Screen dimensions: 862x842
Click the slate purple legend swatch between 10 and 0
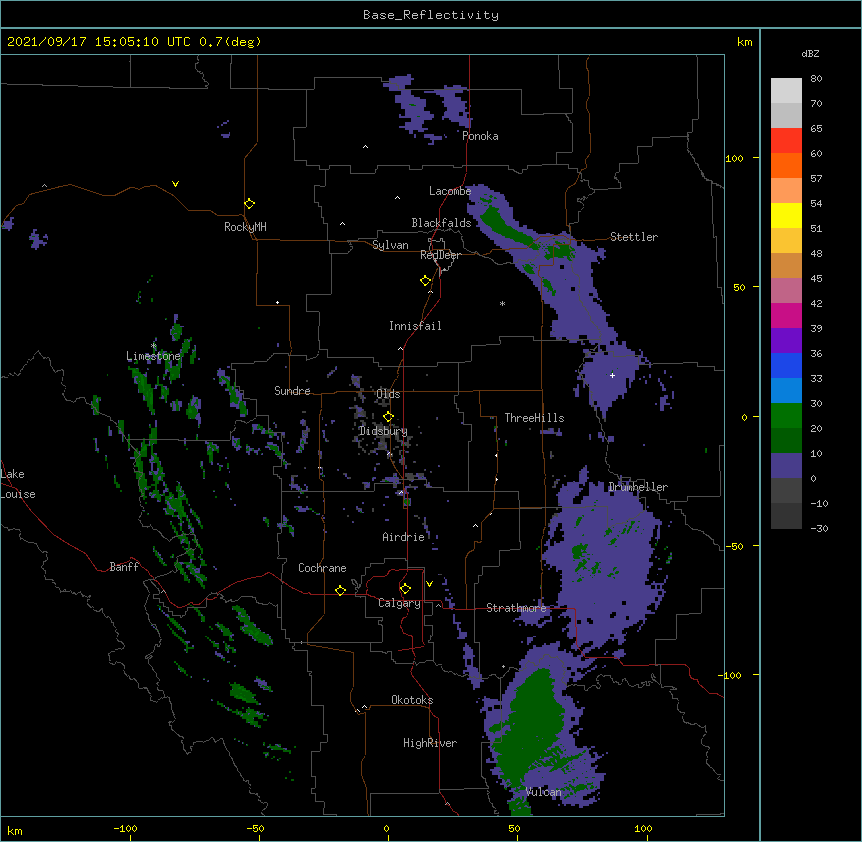(x=786, y=466)
